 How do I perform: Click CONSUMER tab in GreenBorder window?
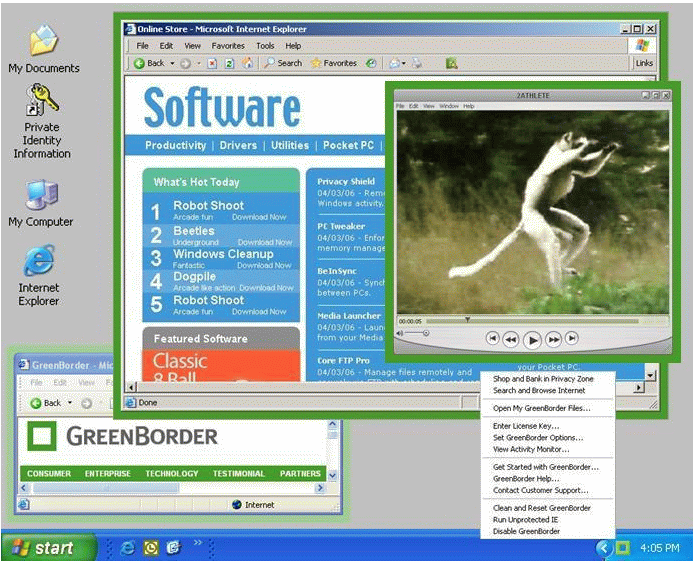(x=49, y=474)
